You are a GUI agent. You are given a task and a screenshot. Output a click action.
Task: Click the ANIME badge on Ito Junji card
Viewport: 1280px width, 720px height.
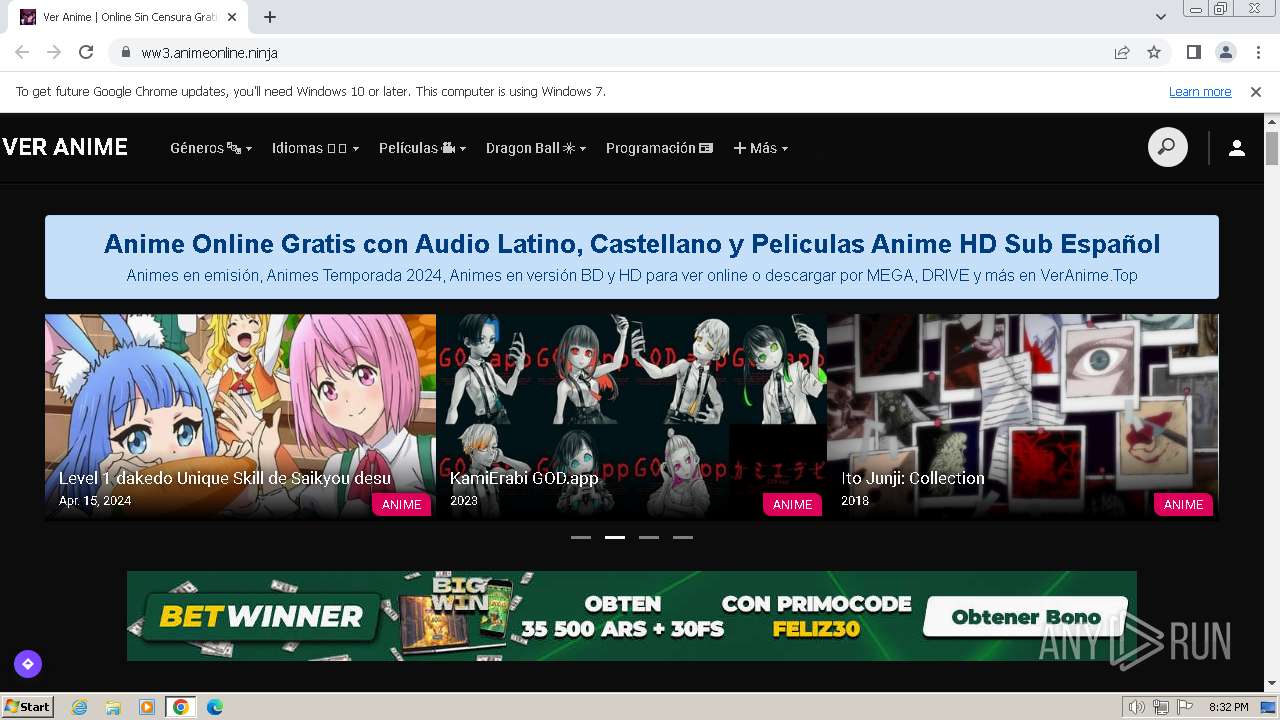(x=1184, y=504)
